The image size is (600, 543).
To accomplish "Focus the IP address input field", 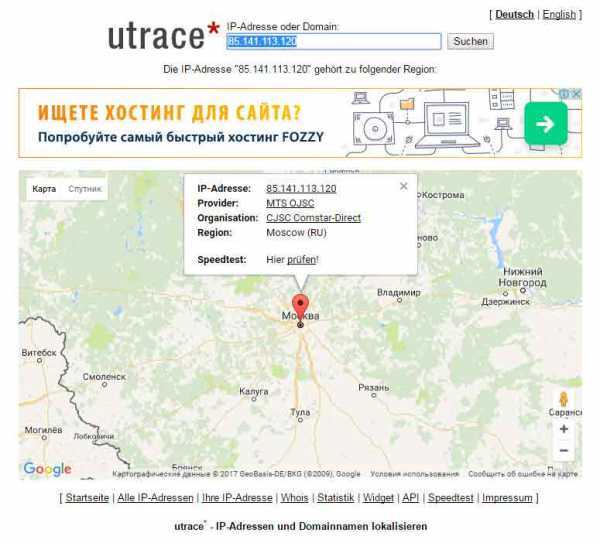I will (334, 41).
